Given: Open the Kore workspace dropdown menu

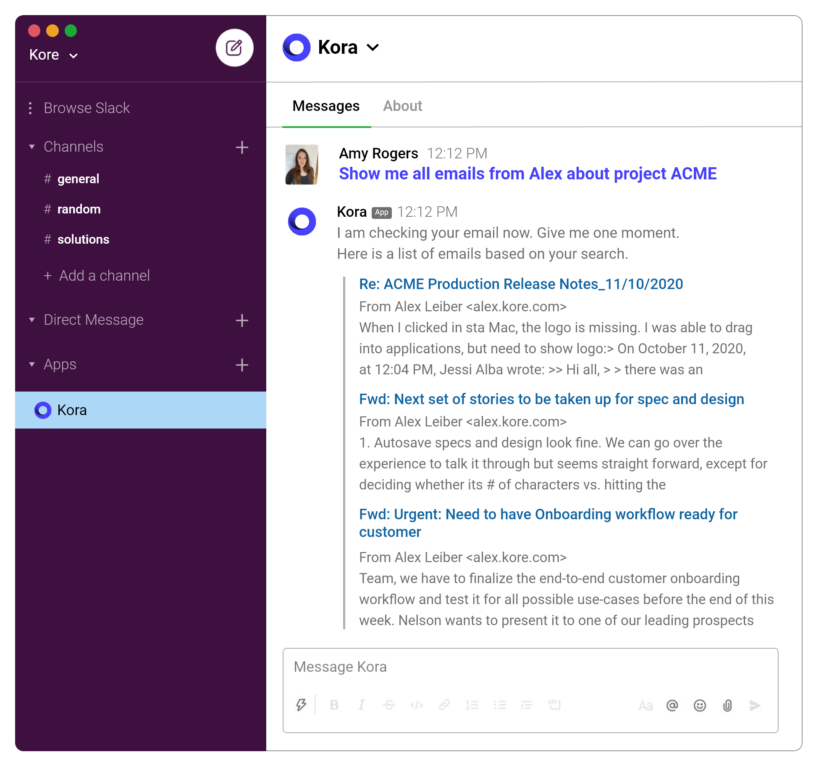Looking at the screenshot, I should pyautogui.click(x=53, y=55).
